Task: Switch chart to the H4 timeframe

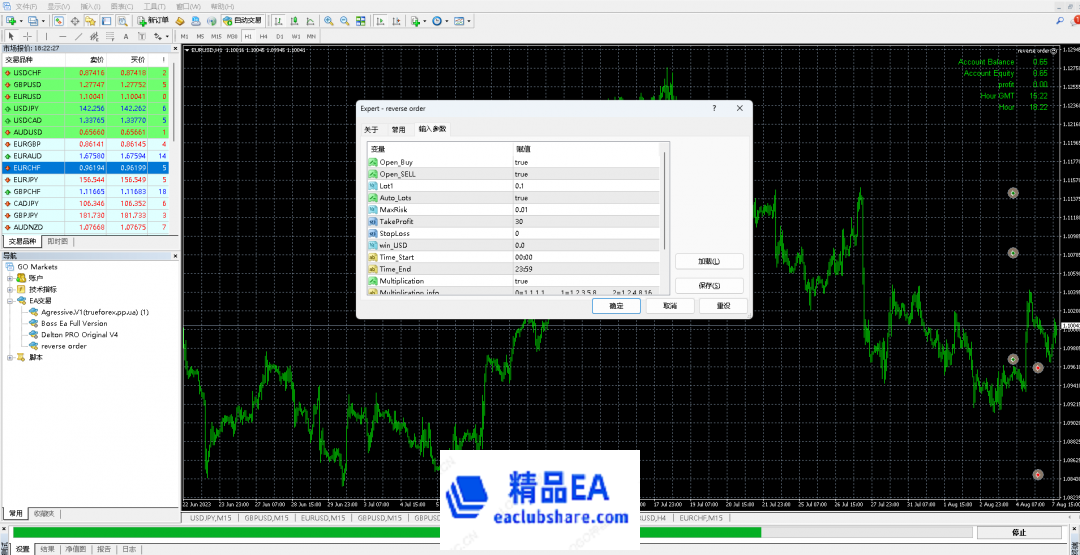Action: coord(264,36)
